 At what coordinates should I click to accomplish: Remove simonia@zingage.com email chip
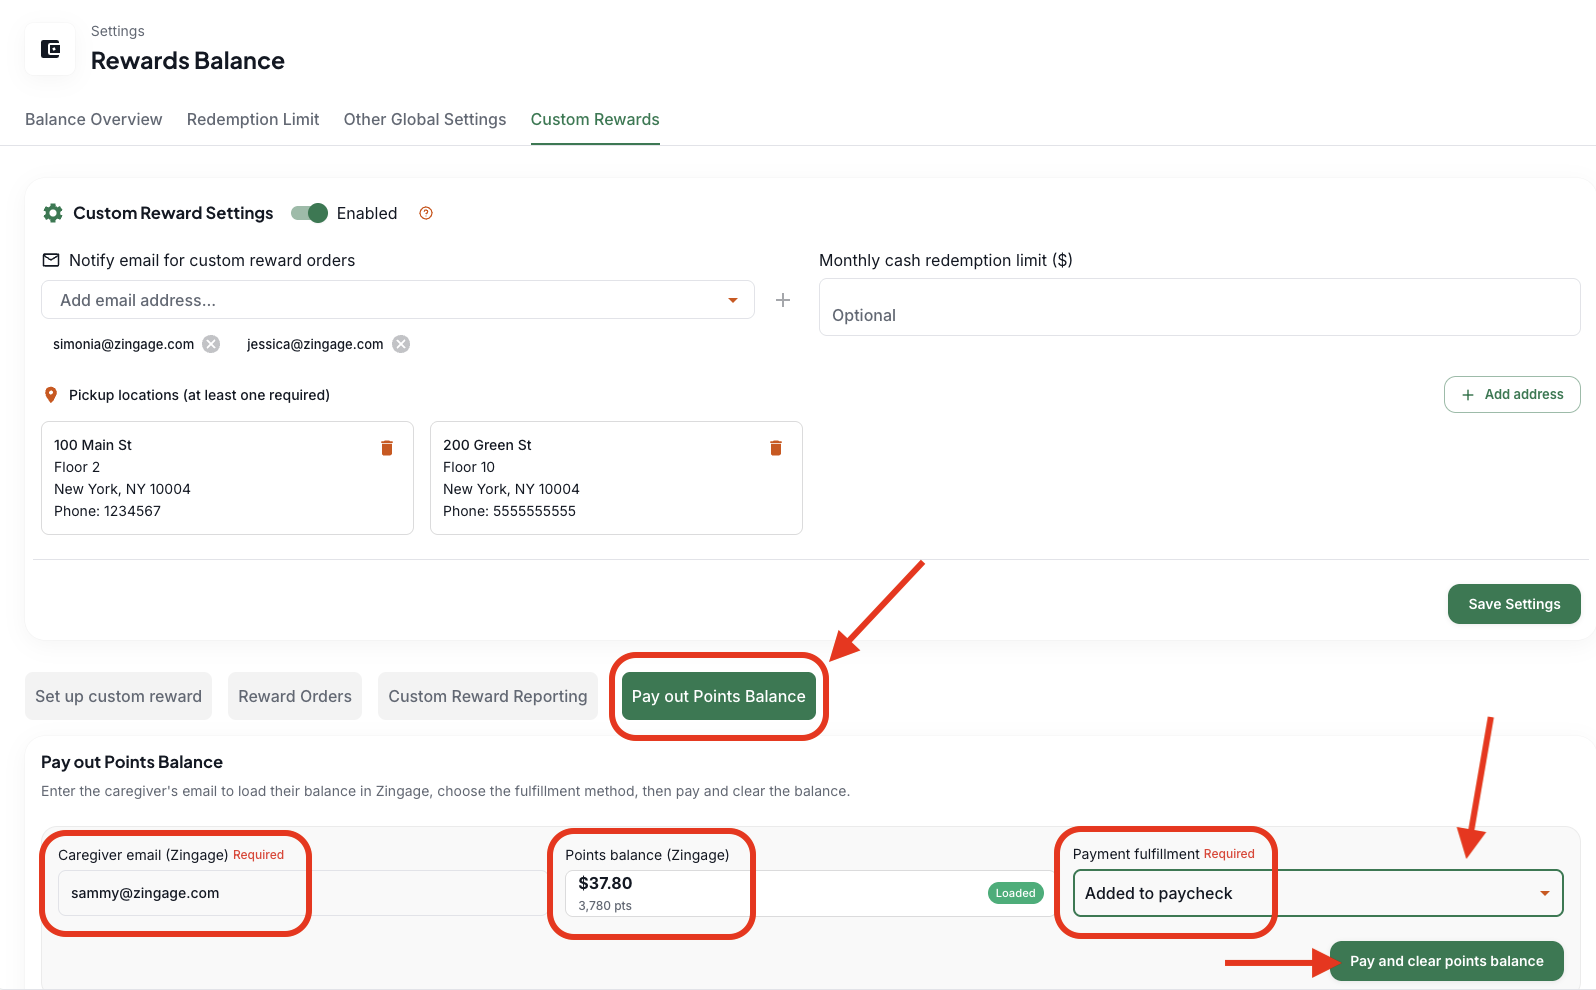click(x=211, y=344)
